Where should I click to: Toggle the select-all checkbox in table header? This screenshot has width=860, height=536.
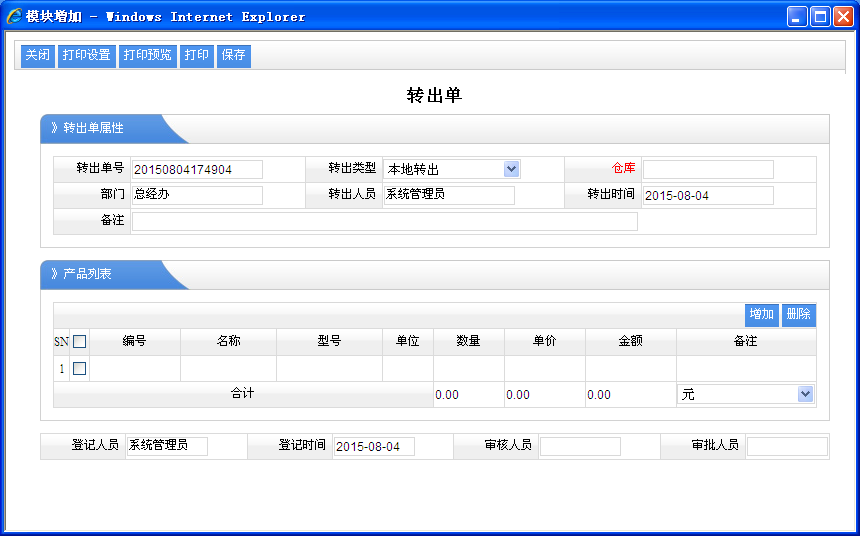click(x=80, y=342)
